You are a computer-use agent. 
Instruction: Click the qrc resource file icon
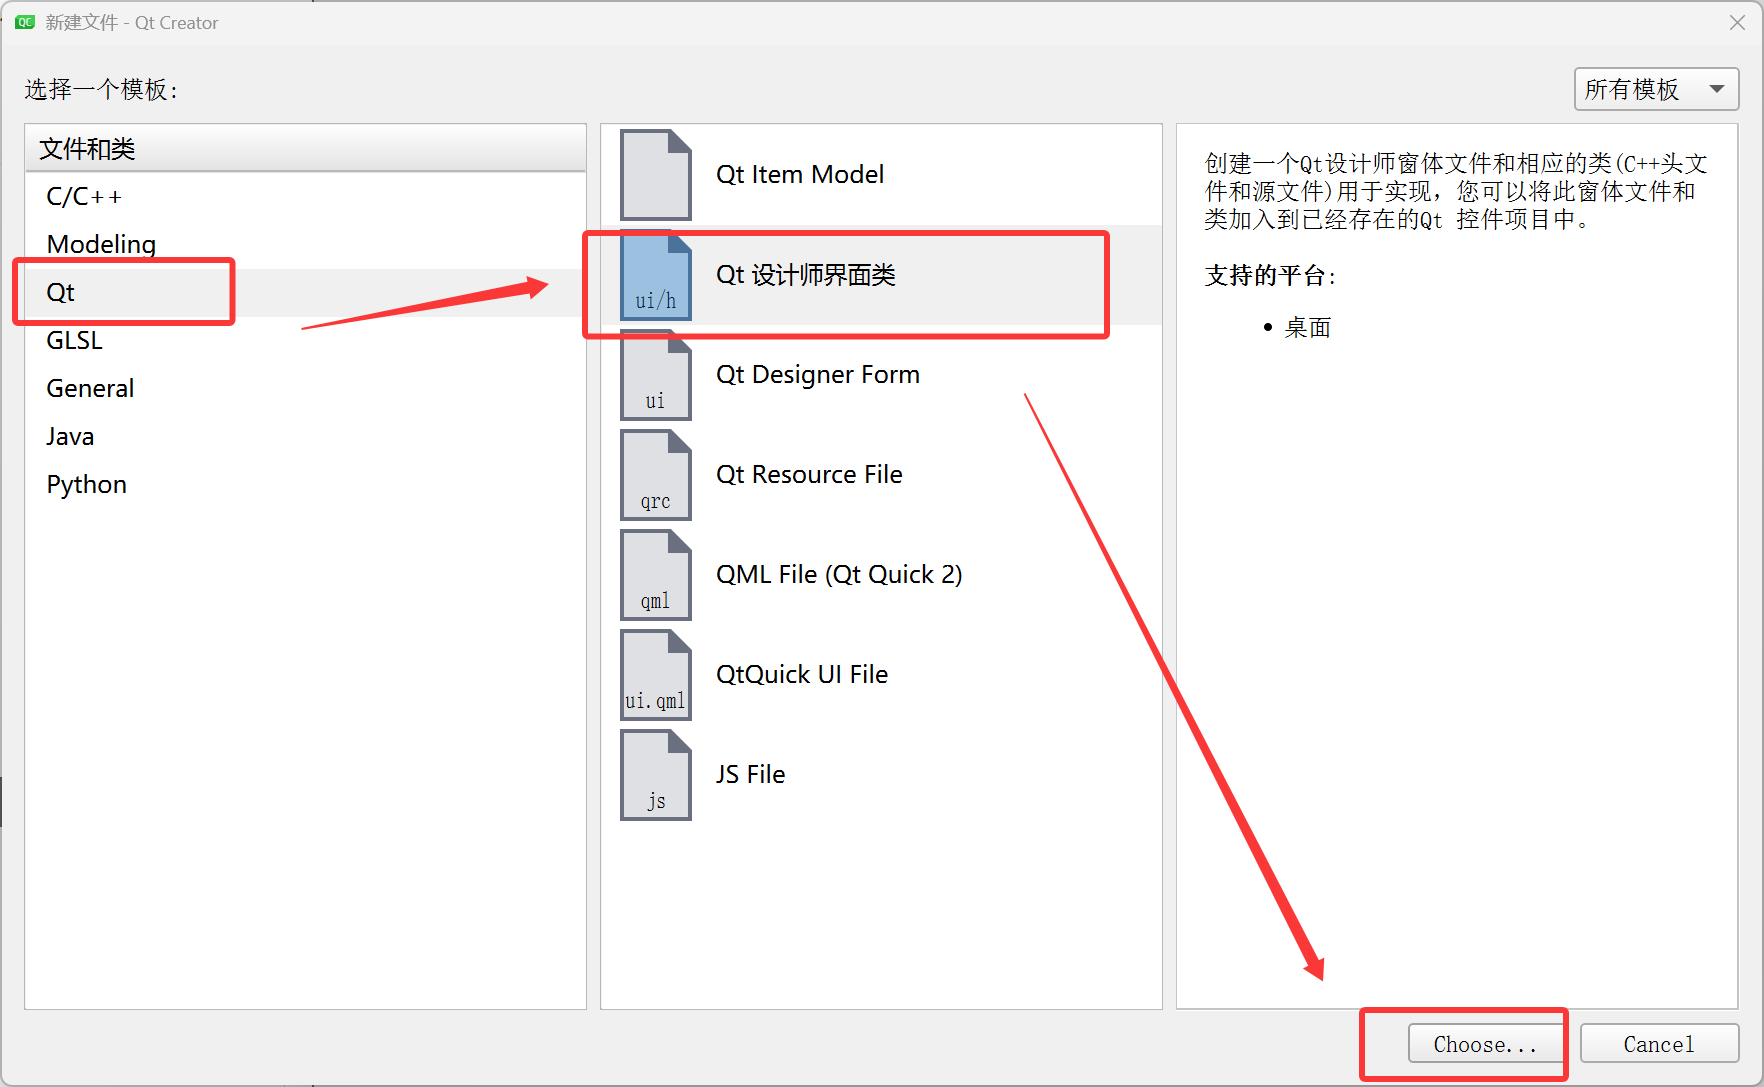(x=656, y=475)
